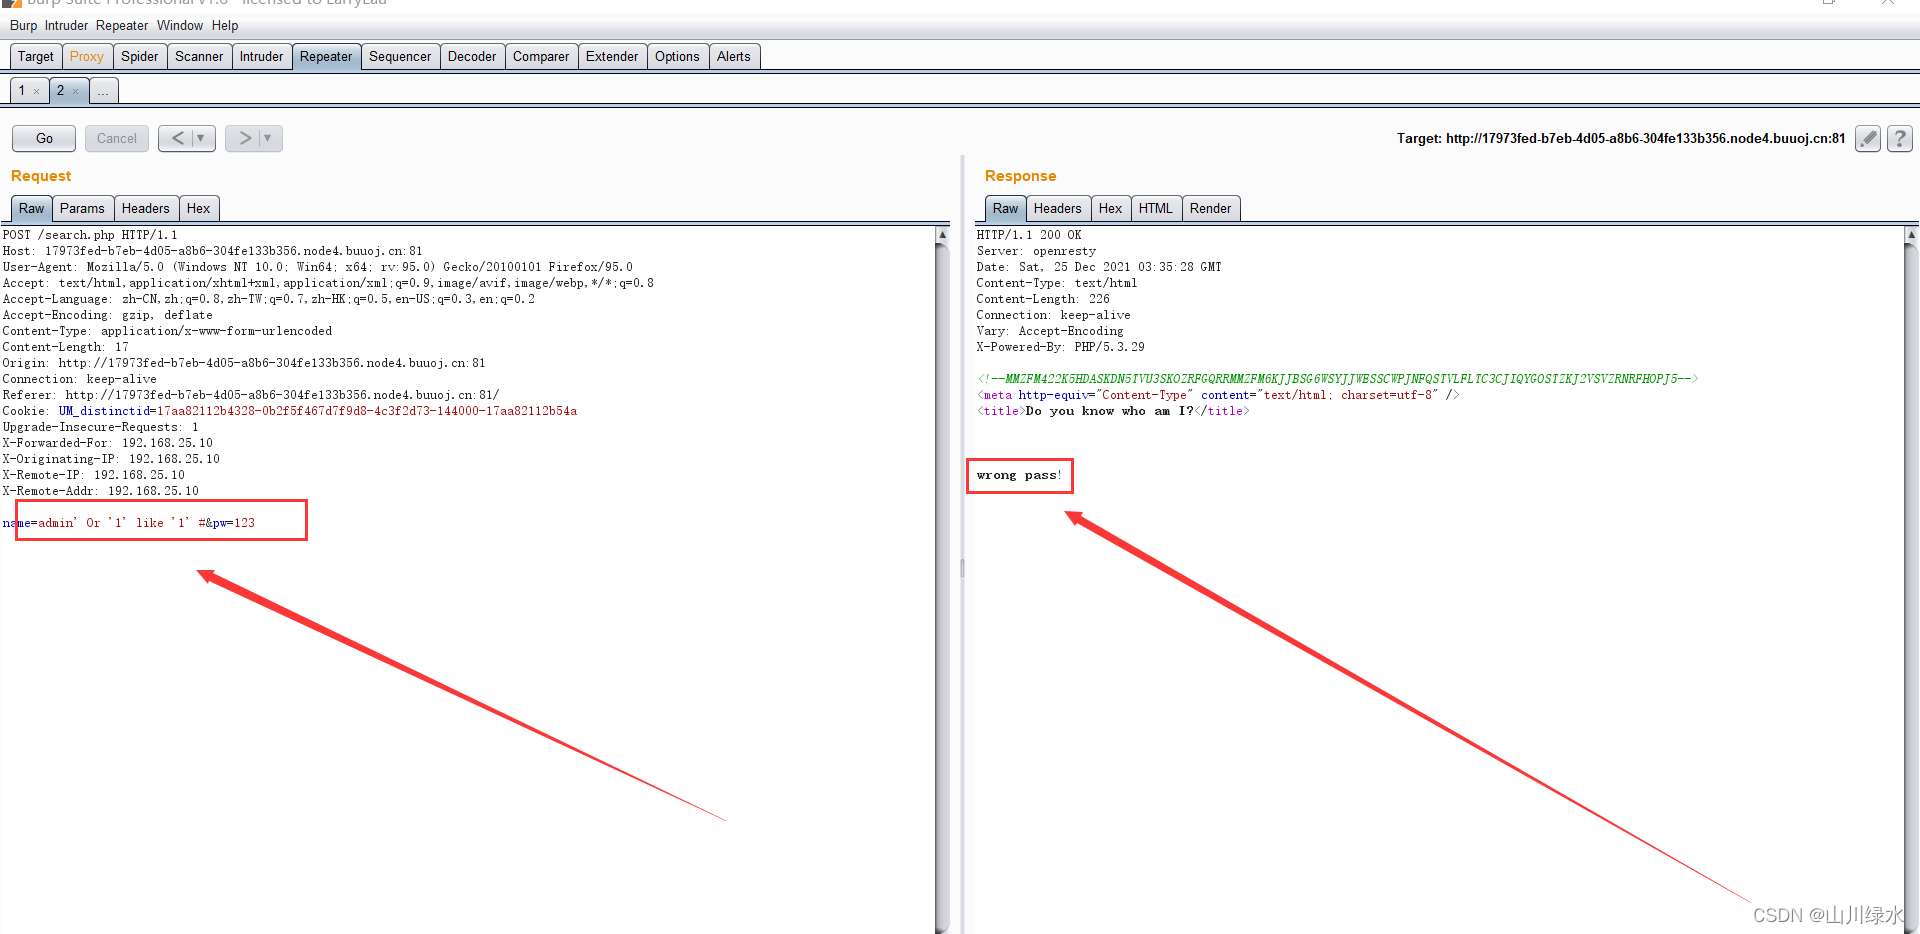The width and height of the screenshot is (1920, 934).
Task: Open the request Headers tab
Action: [x=146, y=208]
